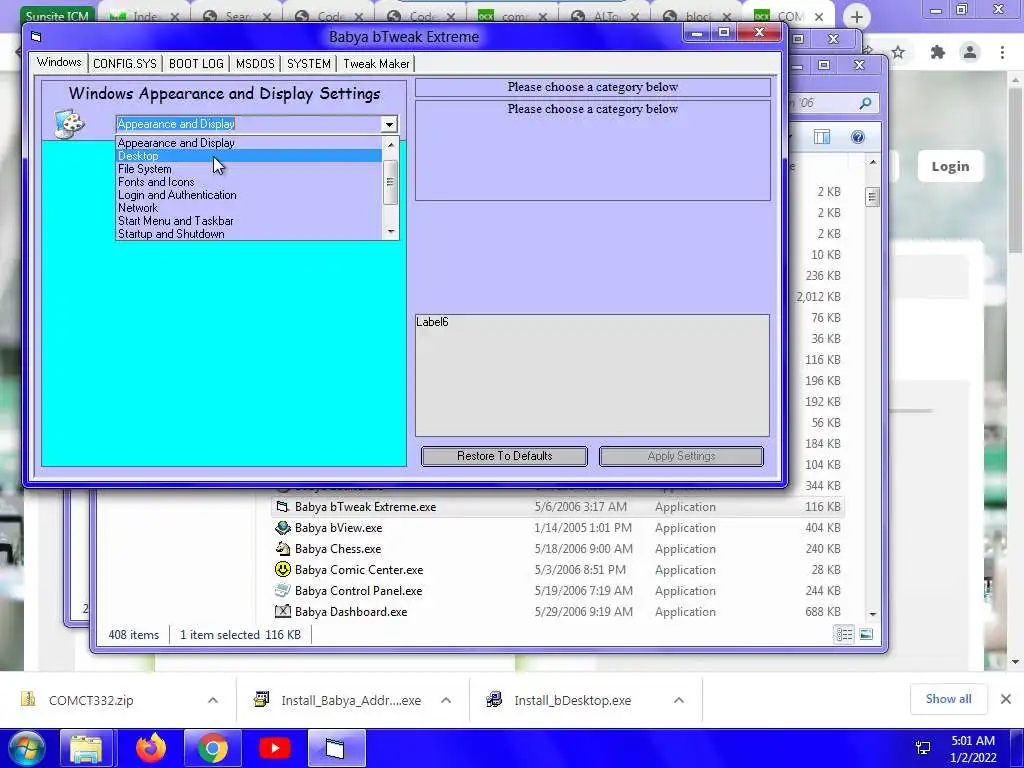
Task: Select Start Menu and Taskbar option
Action: [249, 221]
